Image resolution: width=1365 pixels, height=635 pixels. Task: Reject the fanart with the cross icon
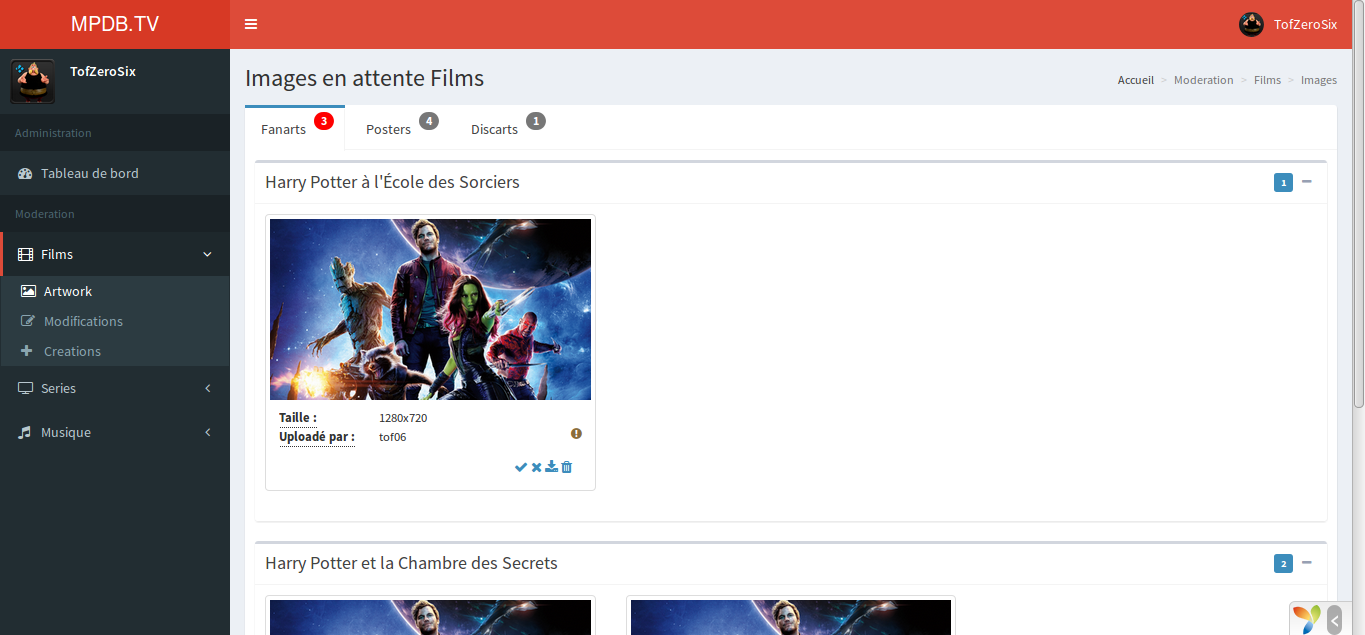tap(536, 467)
